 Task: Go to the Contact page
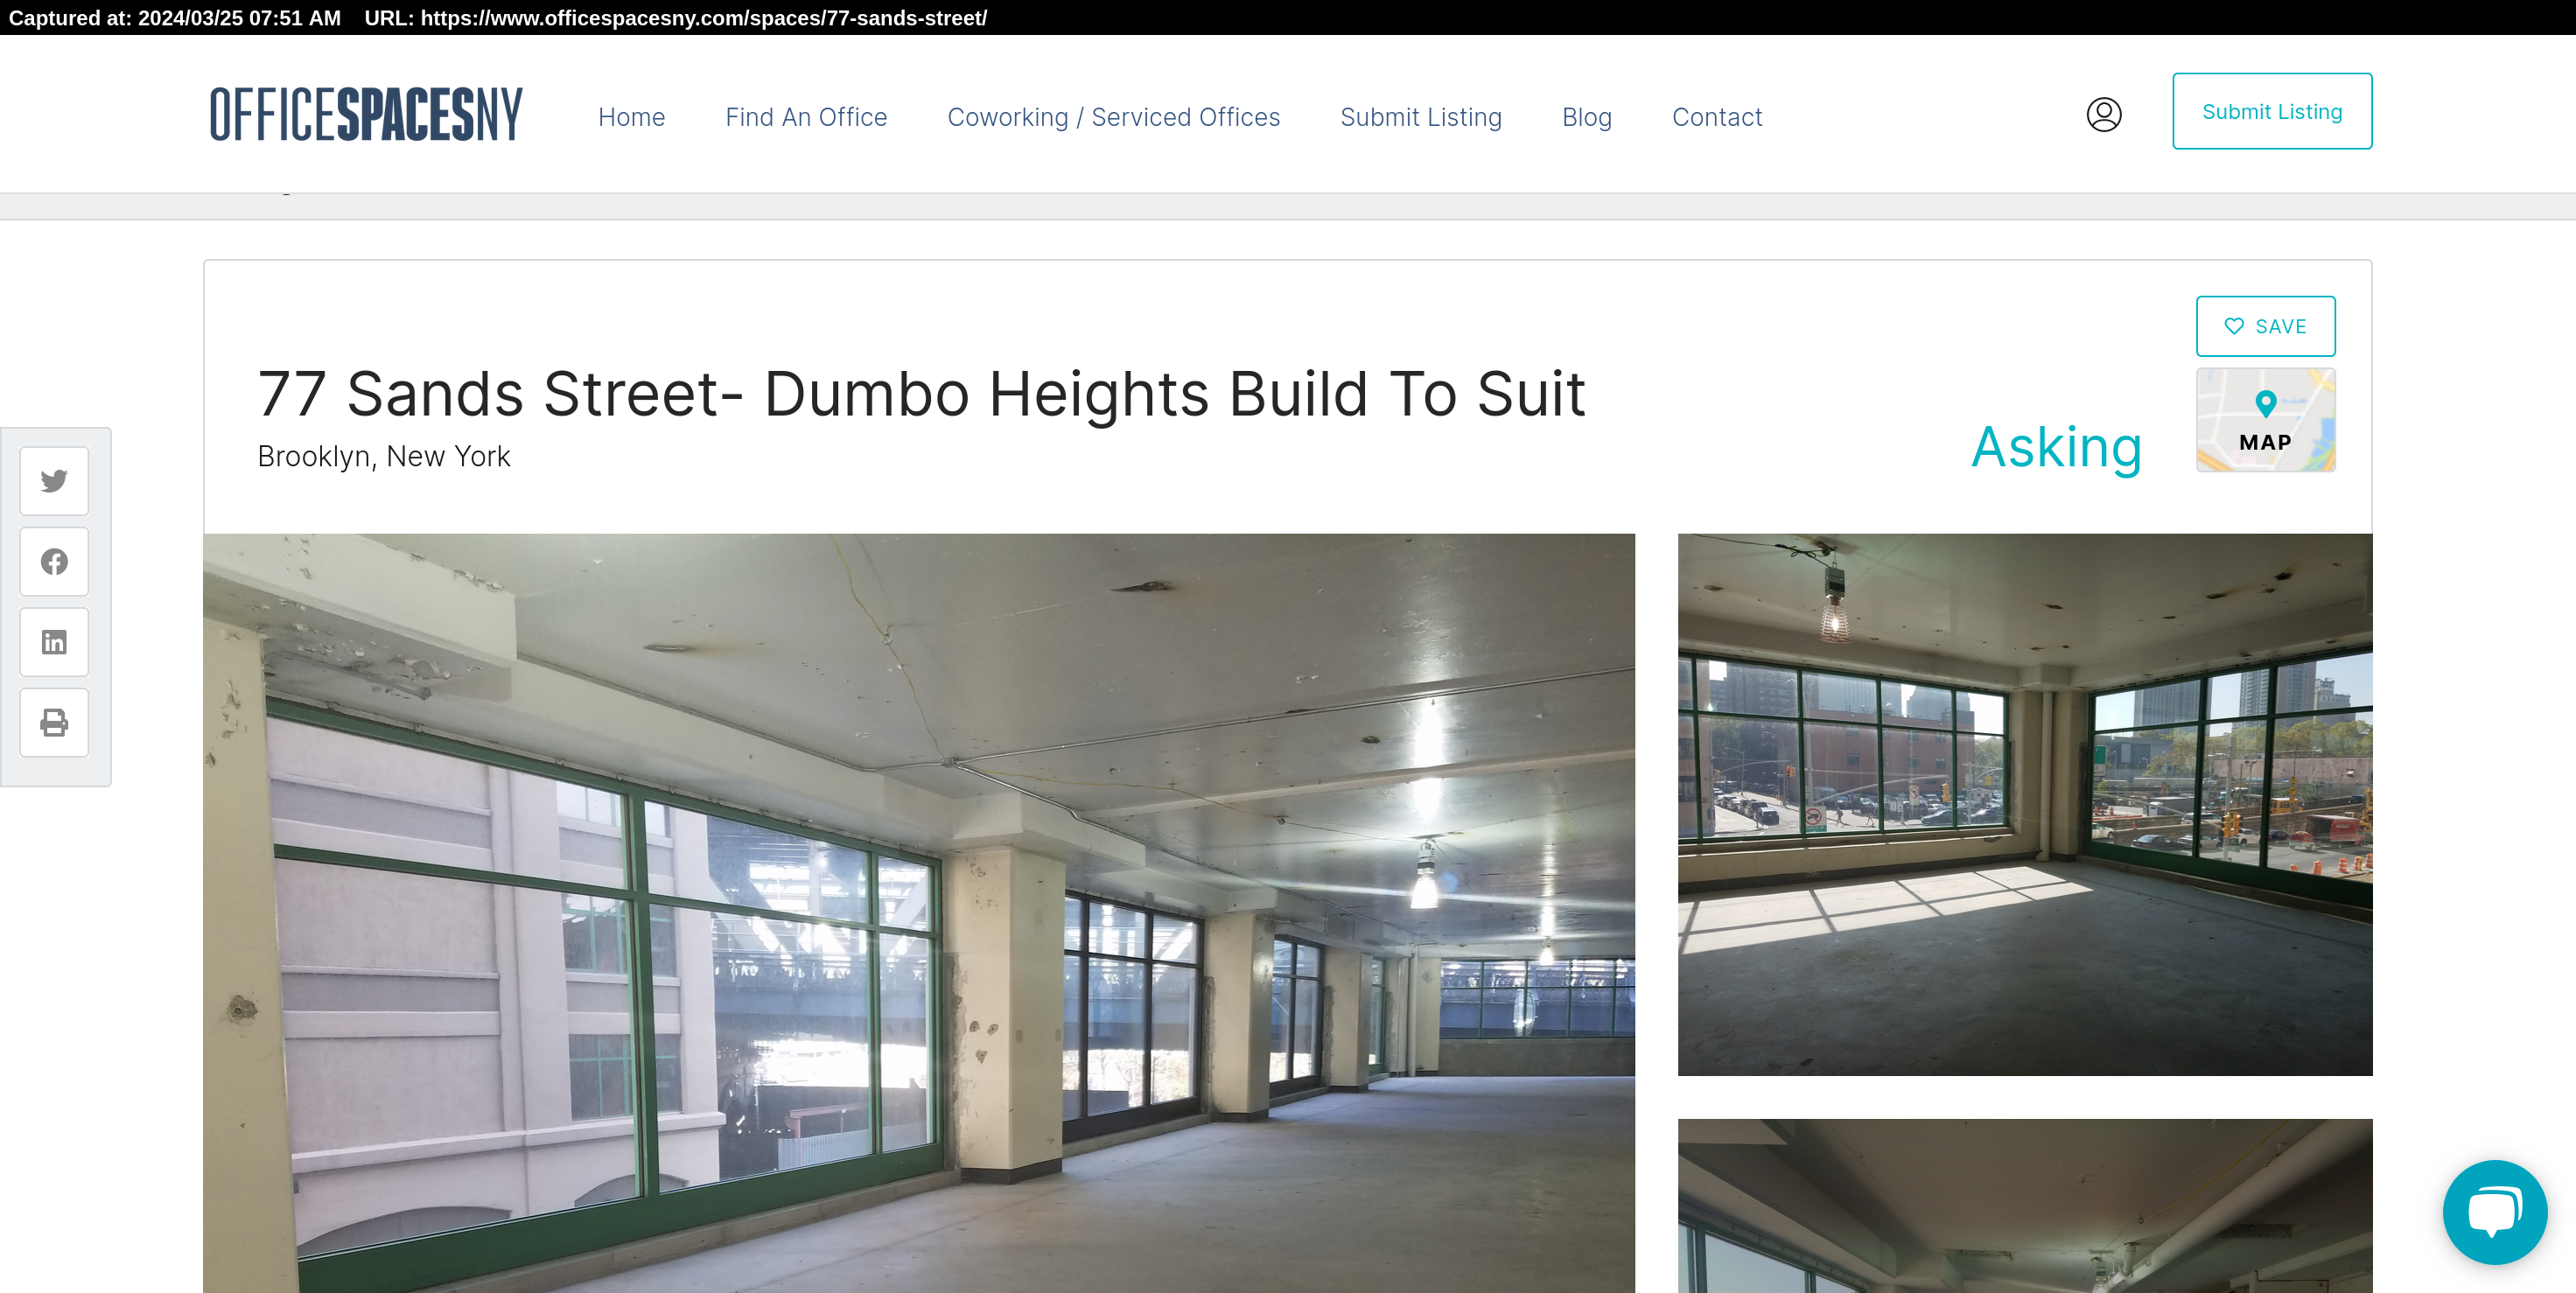click(x=1717, y=117)
